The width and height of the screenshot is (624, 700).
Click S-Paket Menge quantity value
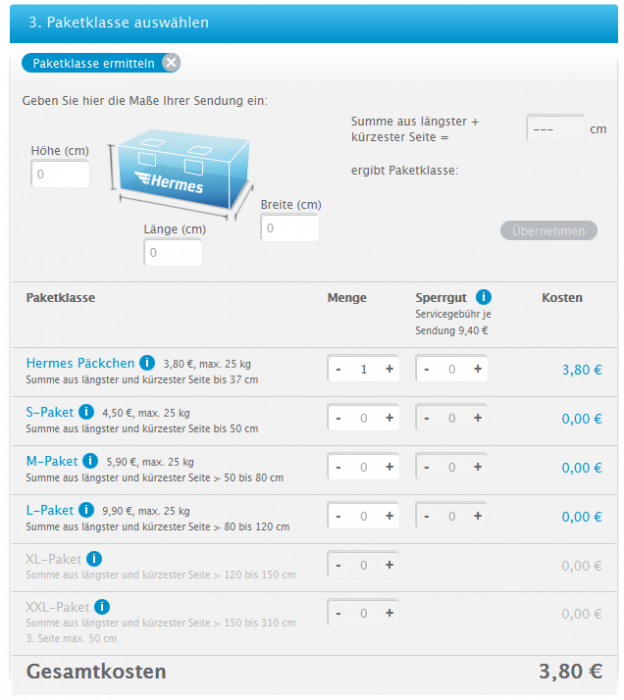pos(364,418)
